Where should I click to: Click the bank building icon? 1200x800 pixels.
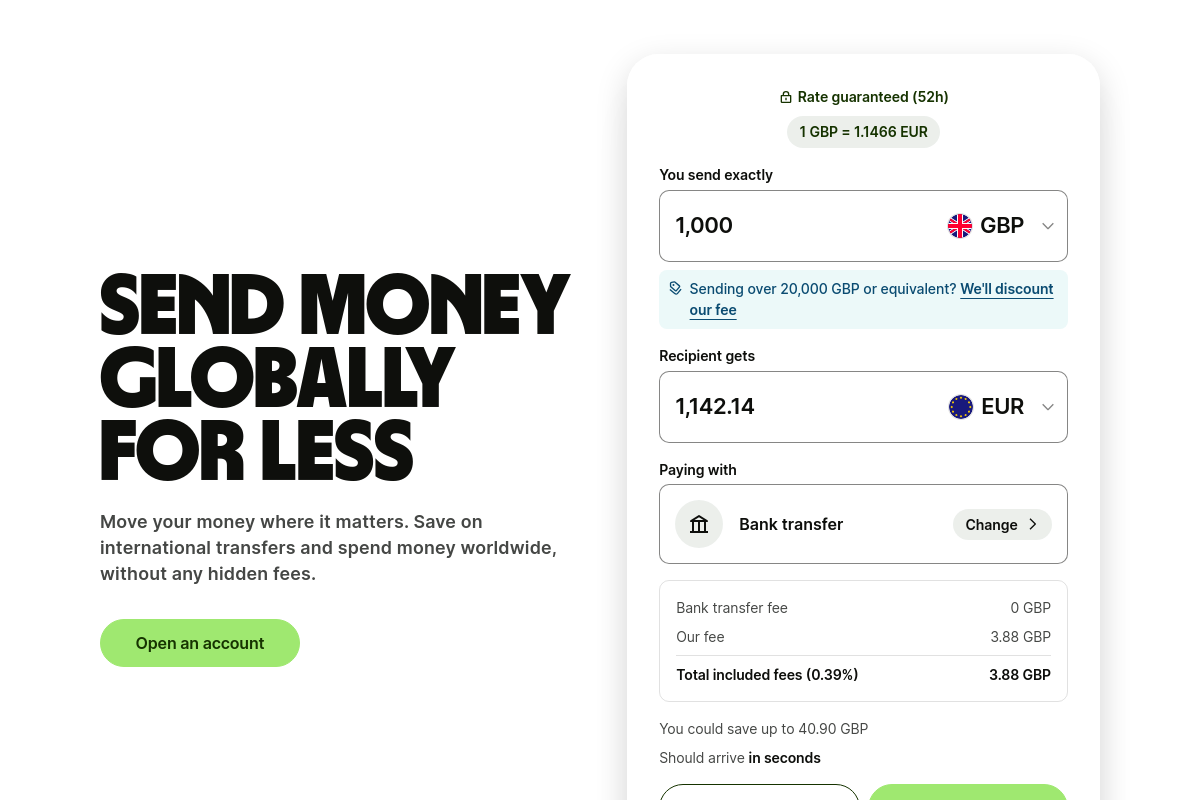(x=699, y=524)
